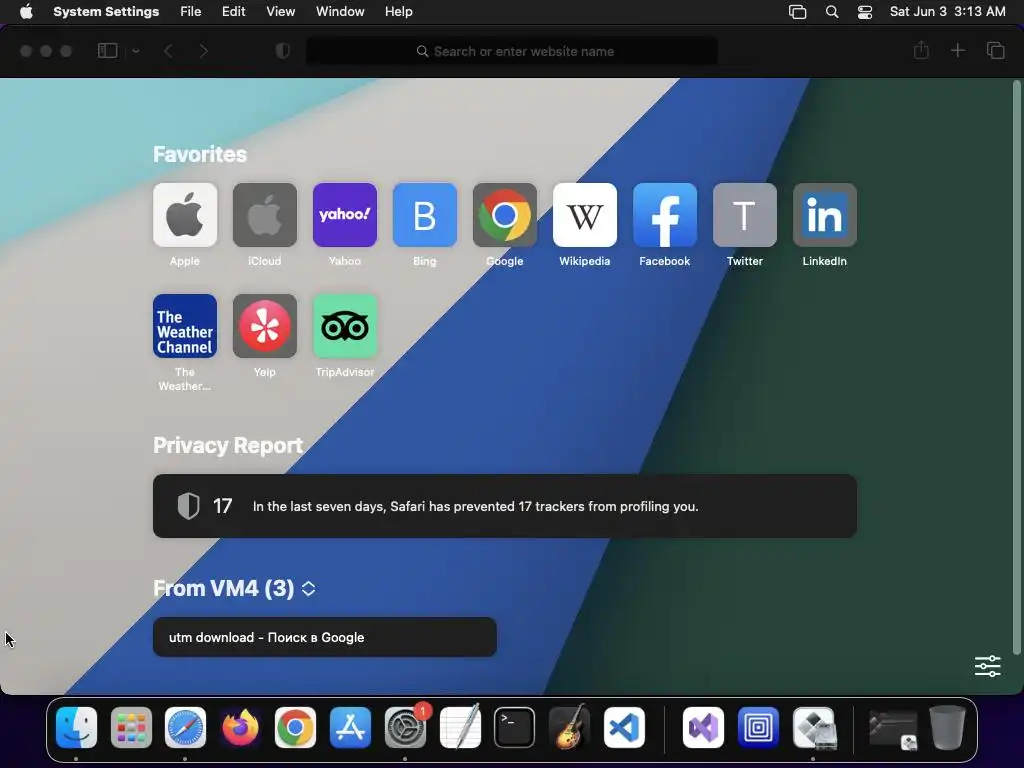Open the System Settings menu
This screenshot has height=768, width=1024.
[106, 11]
